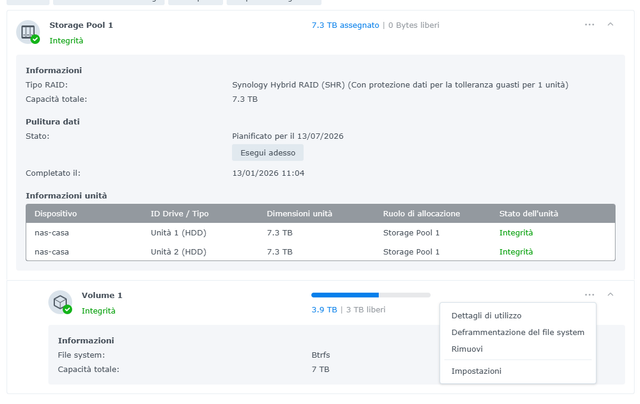Click the Stato dell'unità column header
Screen dimensions: 640x404
pyautogui.click(x=529, y=213)
